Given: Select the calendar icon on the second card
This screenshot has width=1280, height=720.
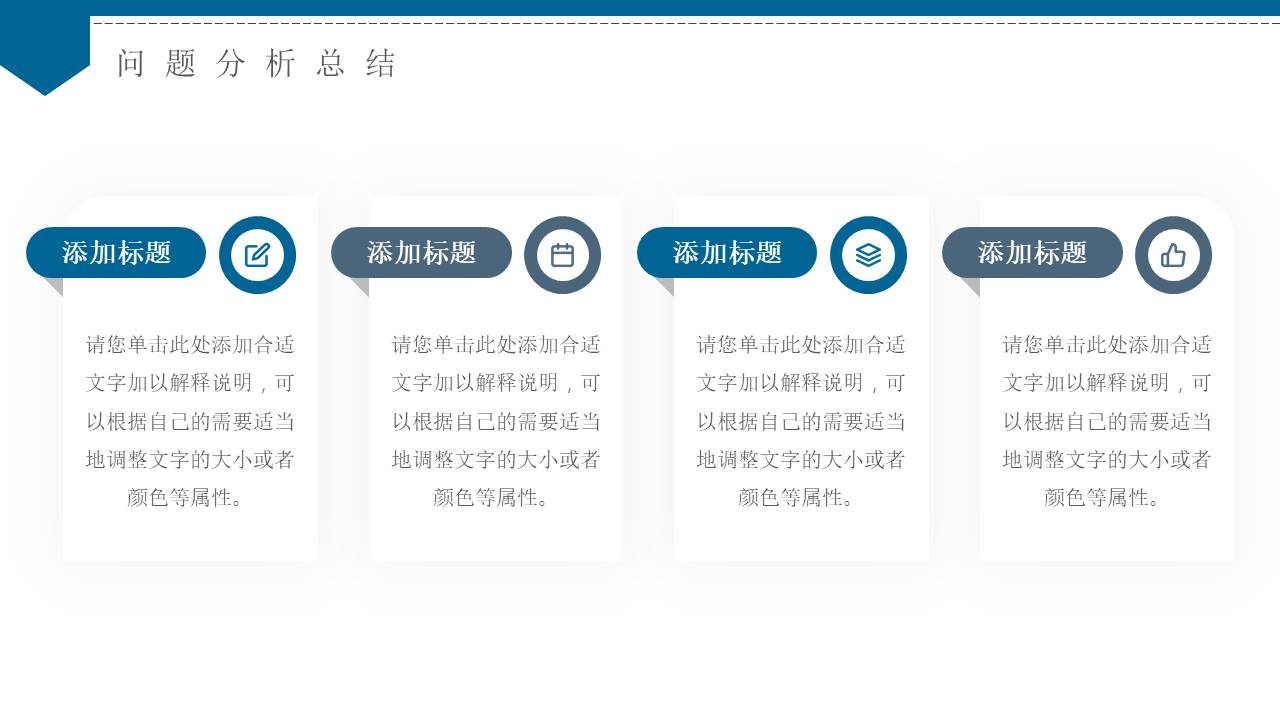Looking at the screenshot, I should pyautogui.click(x=563, y=255).
